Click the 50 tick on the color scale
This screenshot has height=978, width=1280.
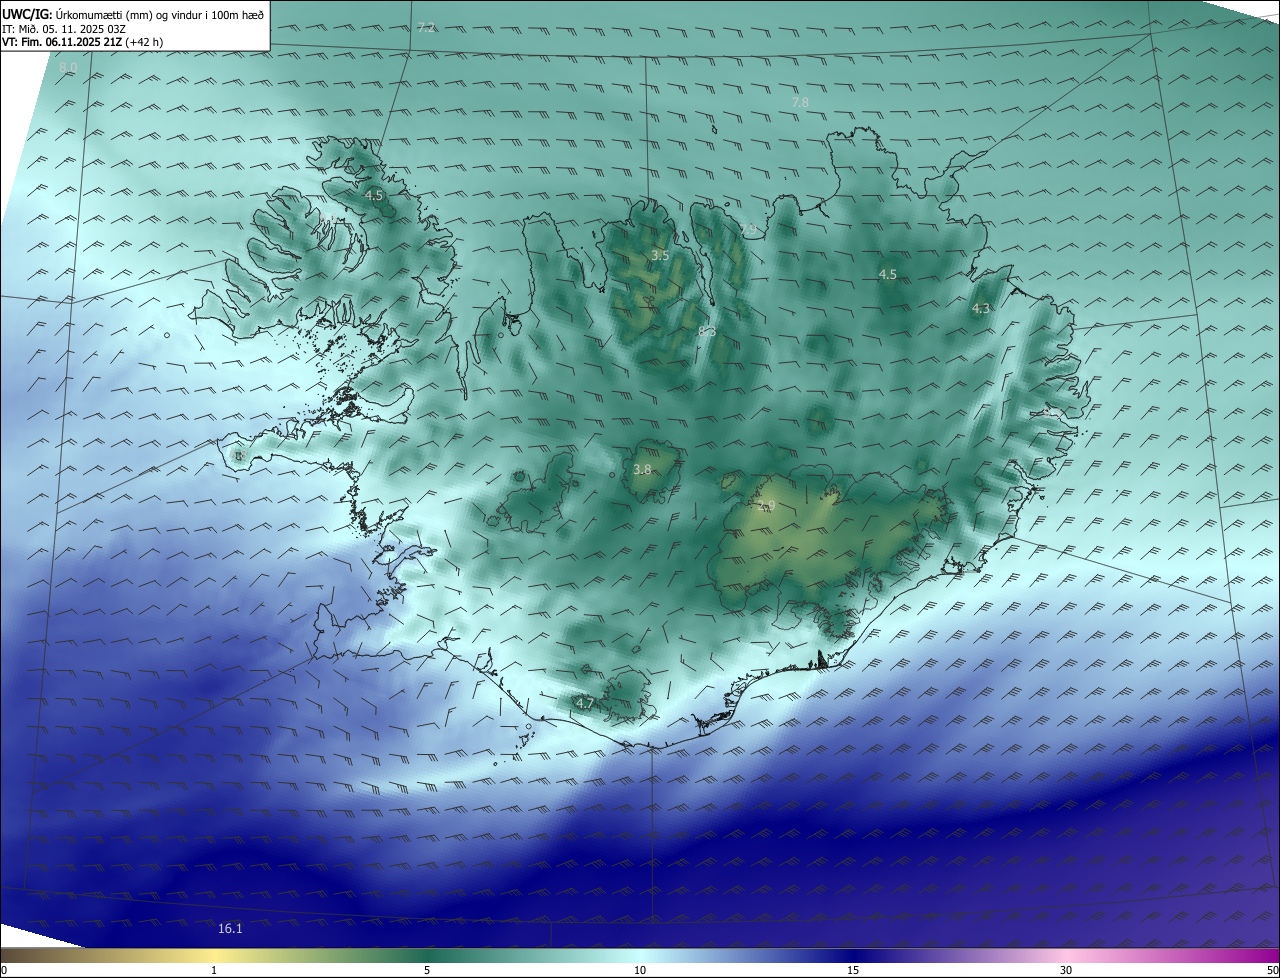pyautogui.click(x=1272, y=970)
